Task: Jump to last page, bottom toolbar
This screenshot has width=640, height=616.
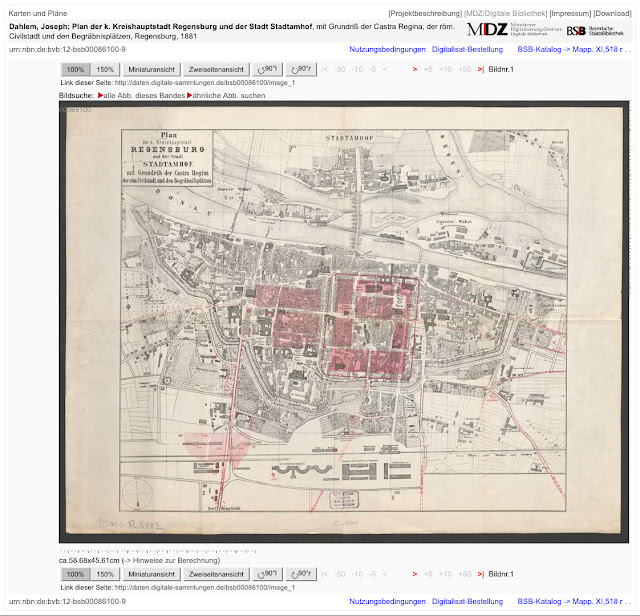Action: click(x=480, y=574)
